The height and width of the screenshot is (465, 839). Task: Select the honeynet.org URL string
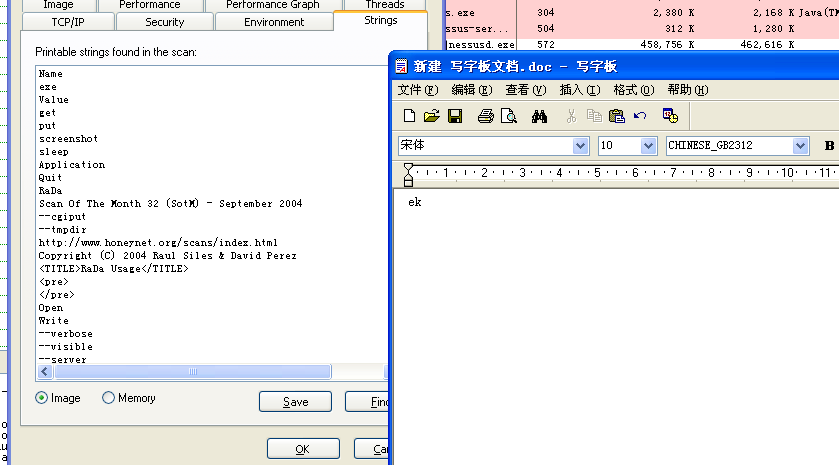[158, 243]
